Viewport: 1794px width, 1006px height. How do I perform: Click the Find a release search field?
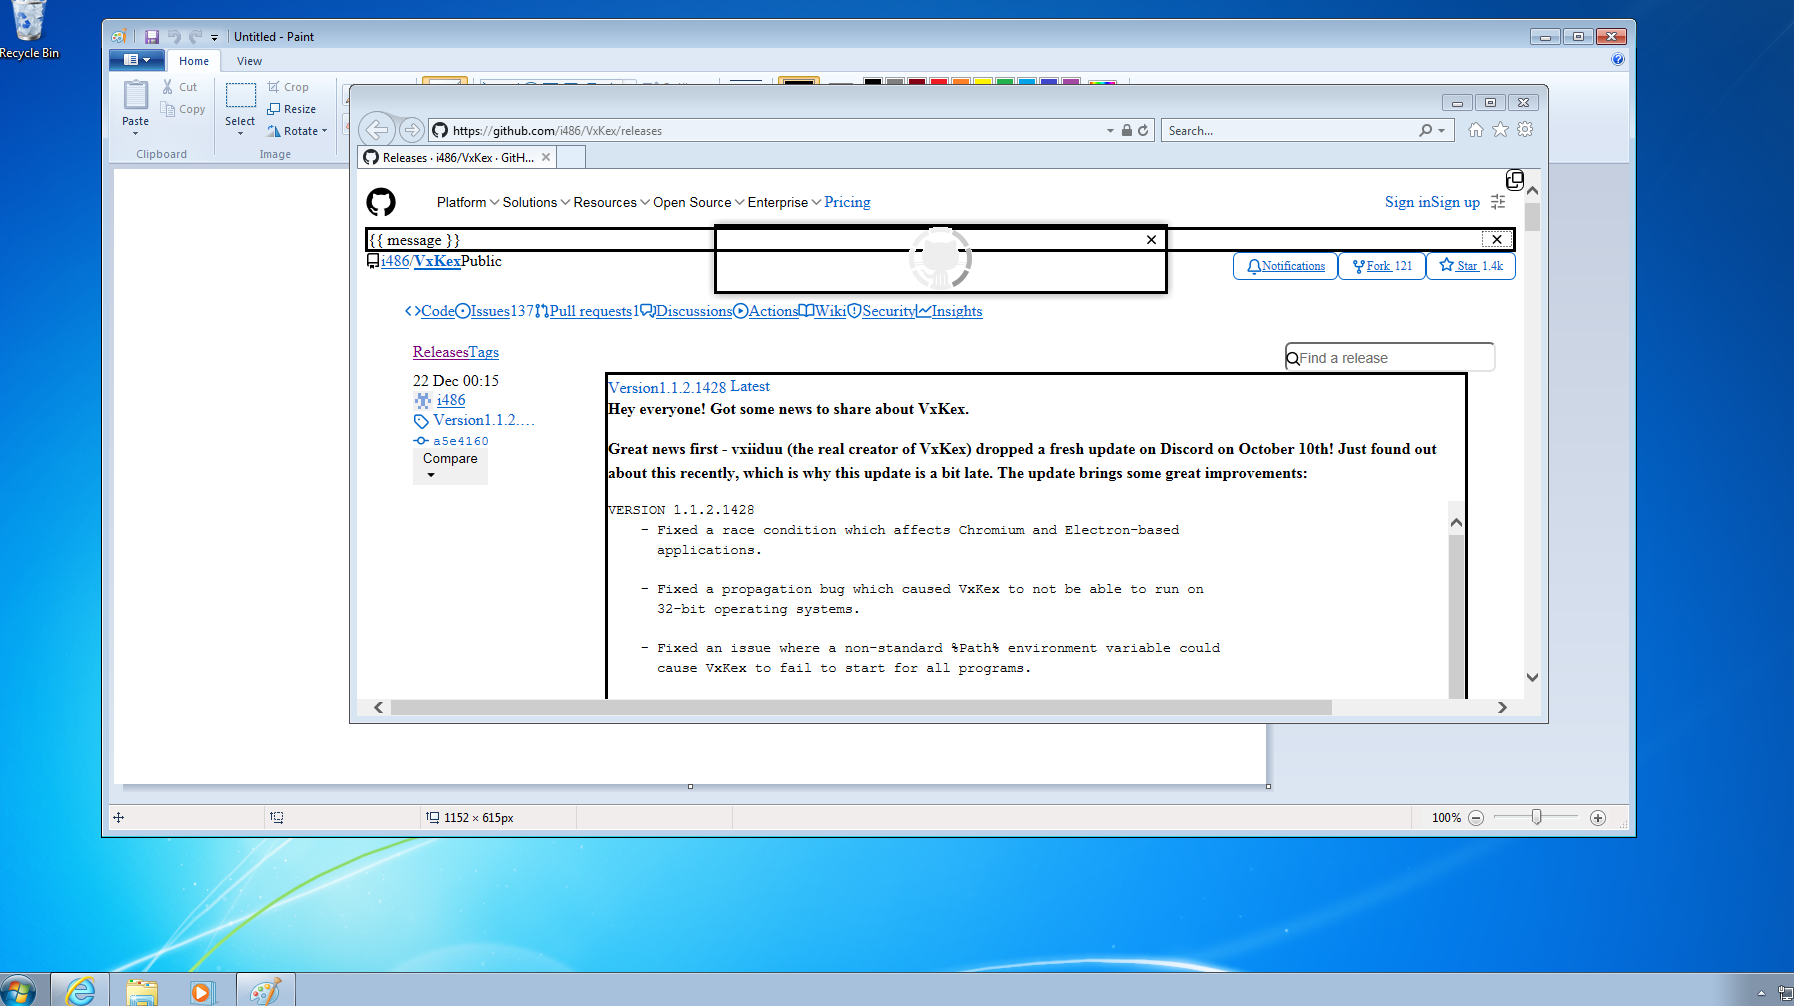click(x=1390, y=358)
